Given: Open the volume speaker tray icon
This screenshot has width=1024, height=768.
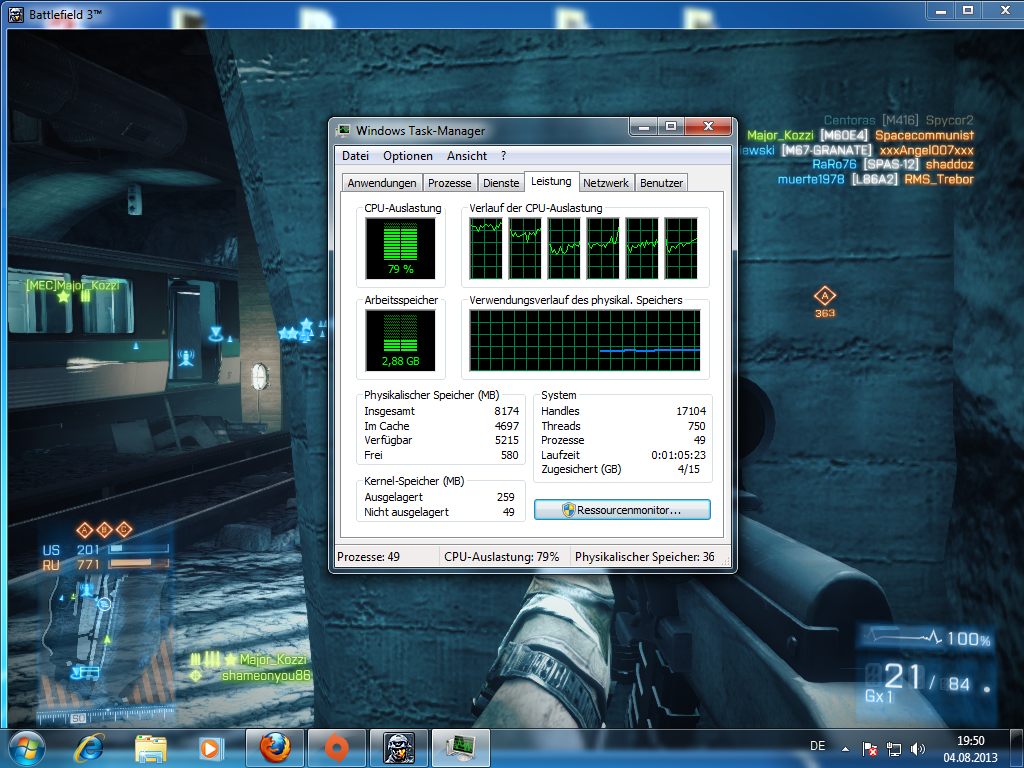Looking at the screenshot, I should tap(918, 749).
